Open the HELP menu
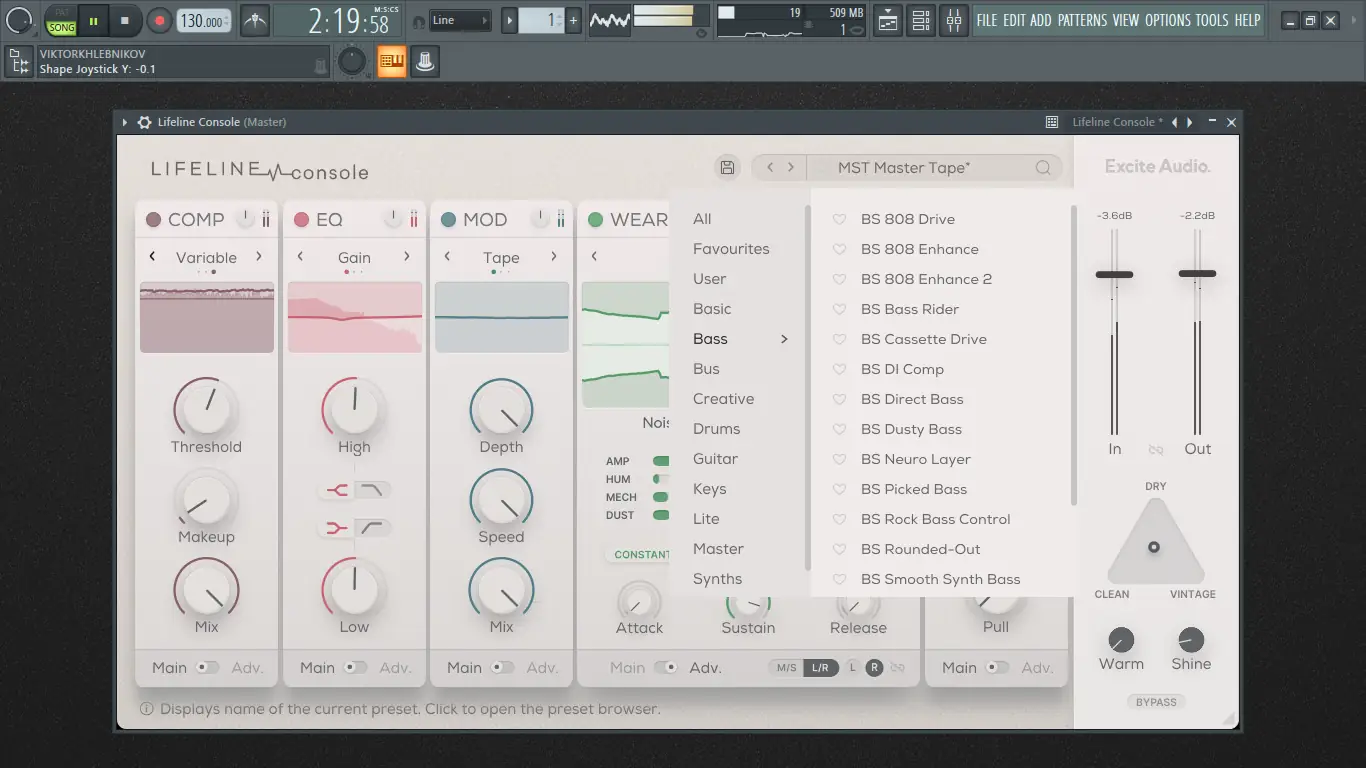This screenshot has width=1366, height=768. [1247, 20]
